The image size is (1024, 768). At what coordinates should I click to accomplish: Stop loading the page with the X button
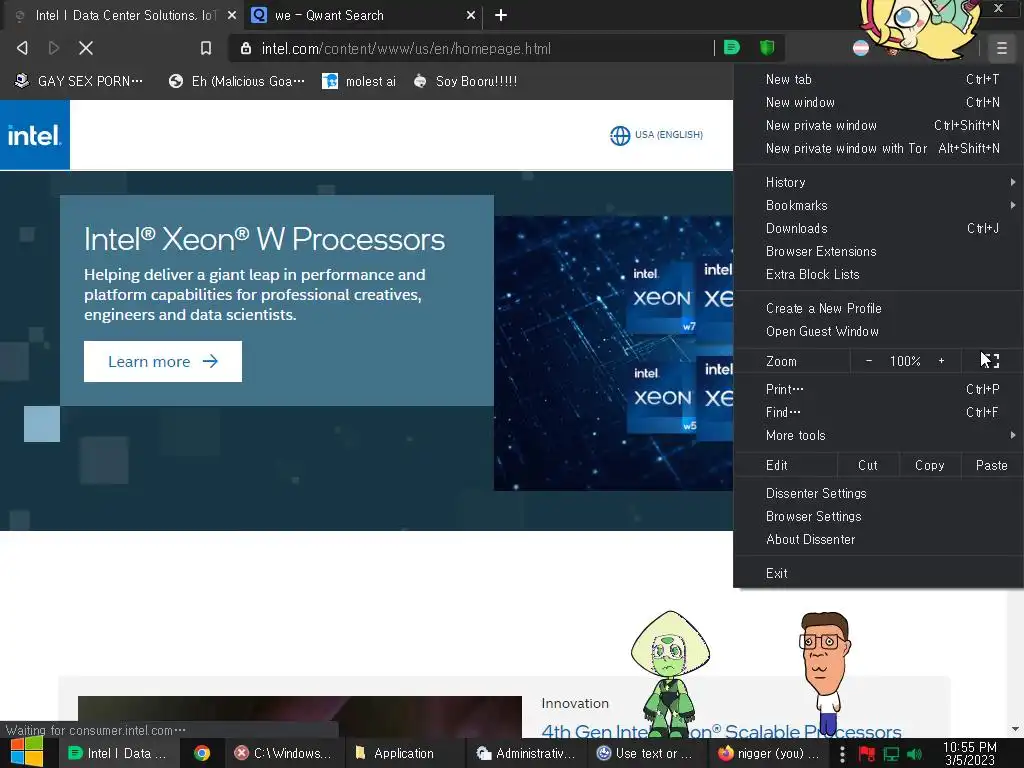click(x=86, y=48)
